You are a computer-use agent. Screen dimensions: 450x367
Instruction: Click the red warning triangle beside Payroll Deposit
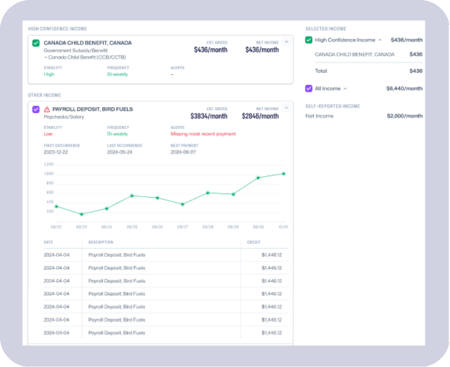[x=47, y=109]
